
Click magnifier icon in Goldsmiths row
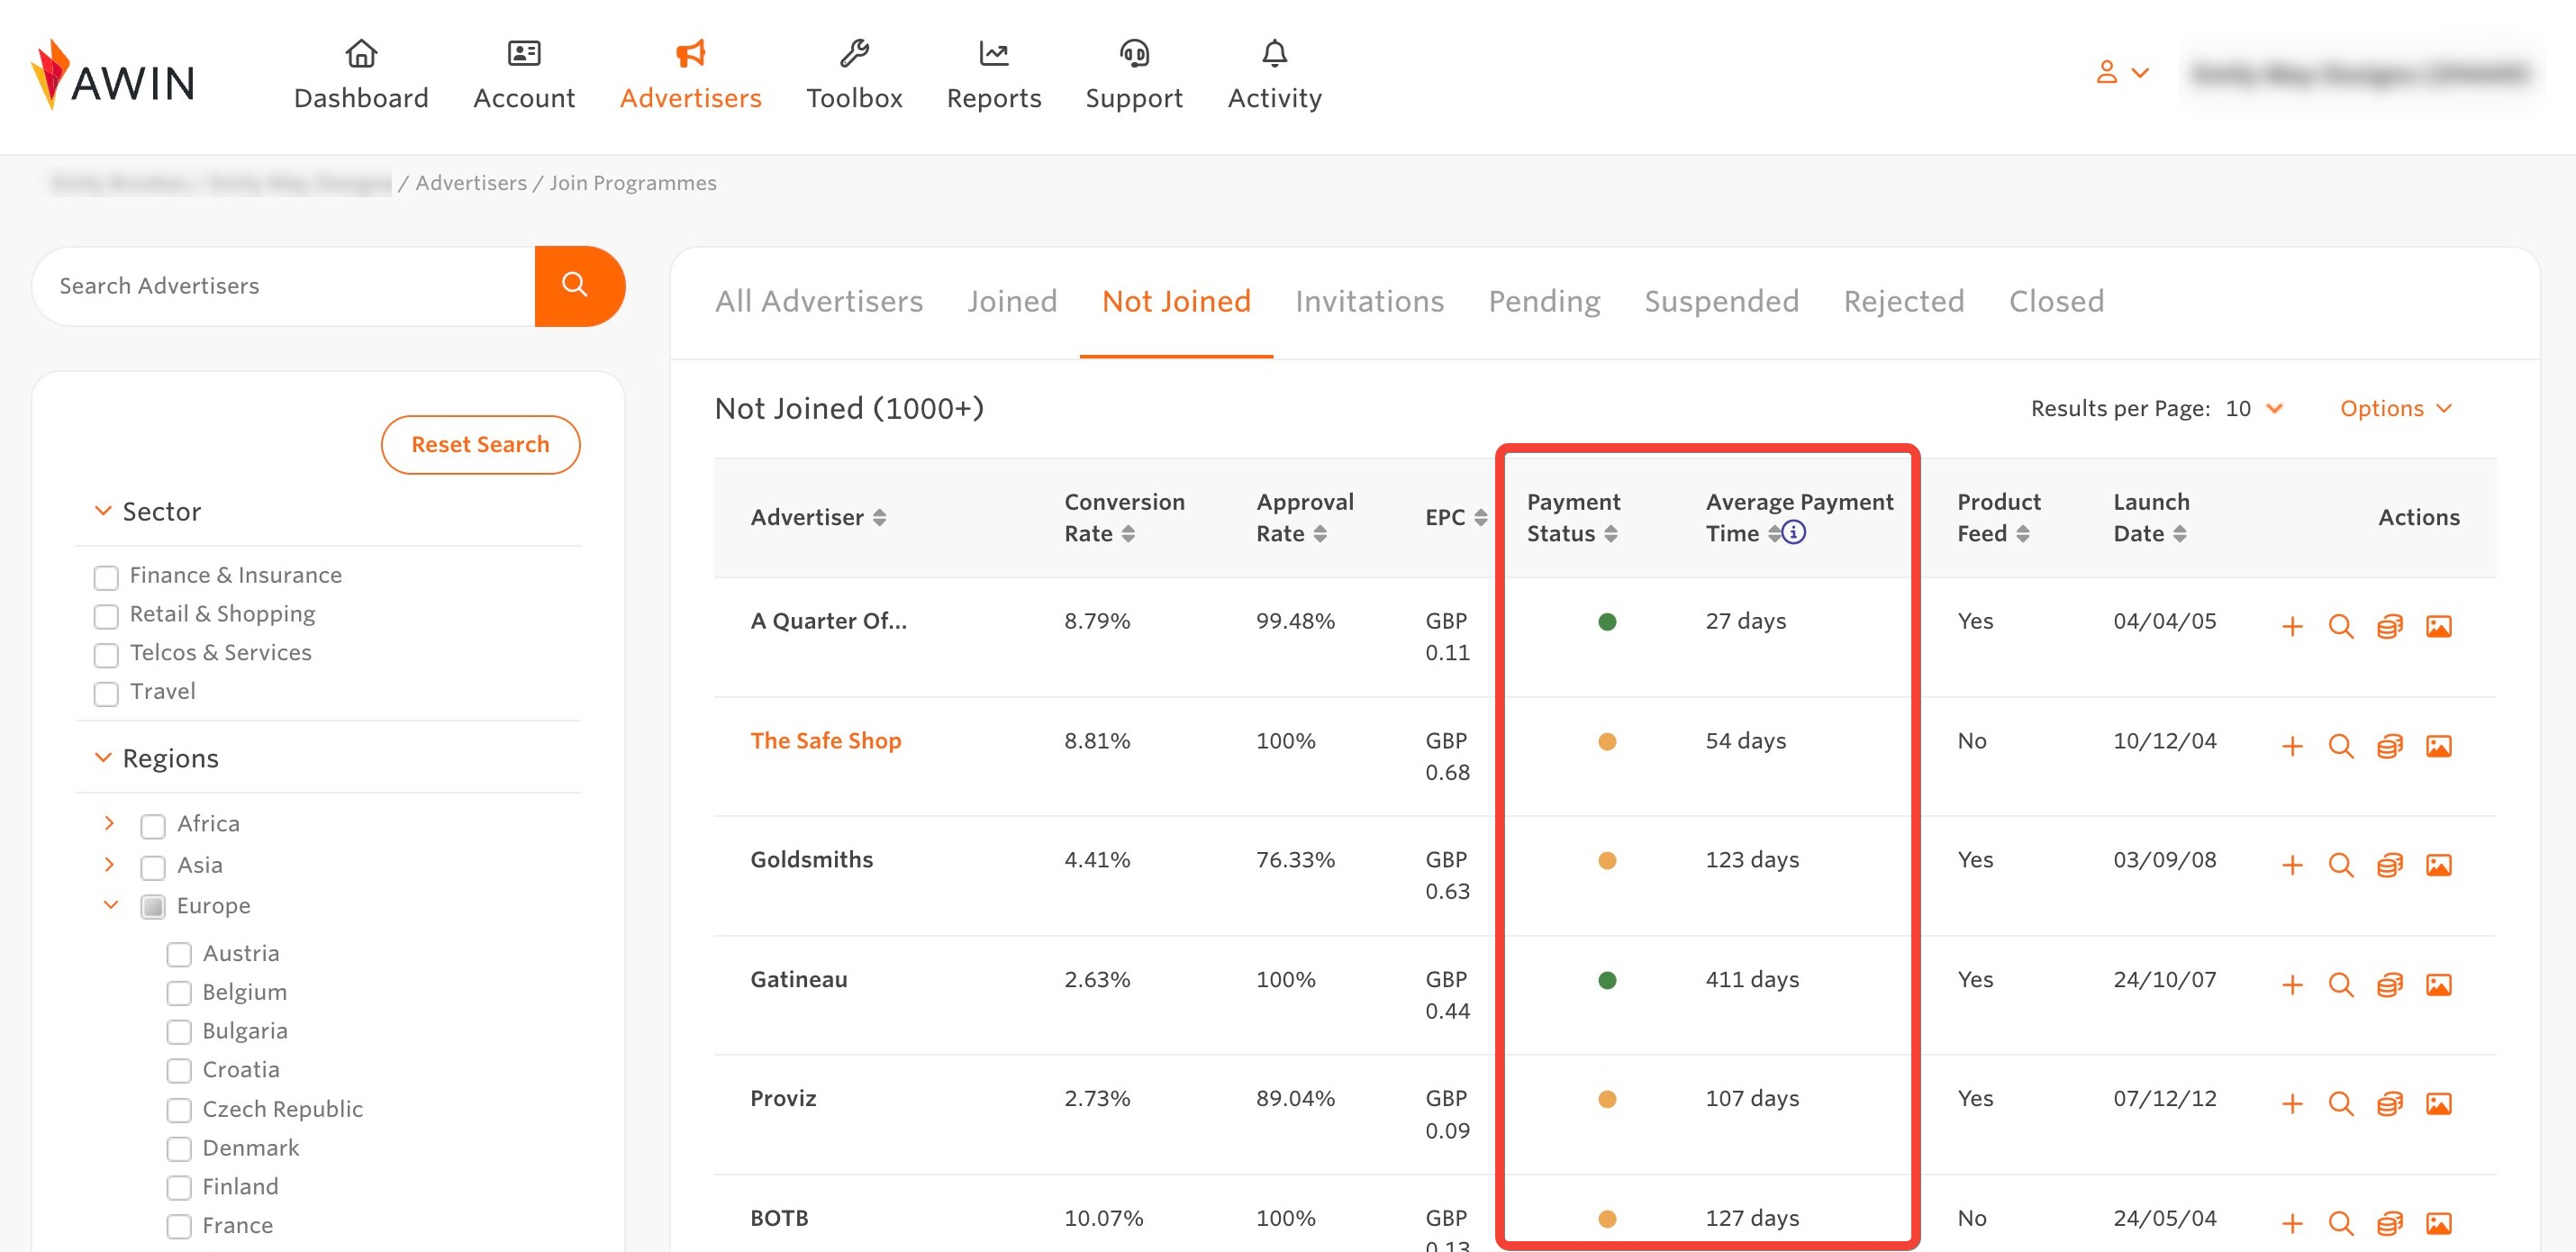[x=2340, y=865]
